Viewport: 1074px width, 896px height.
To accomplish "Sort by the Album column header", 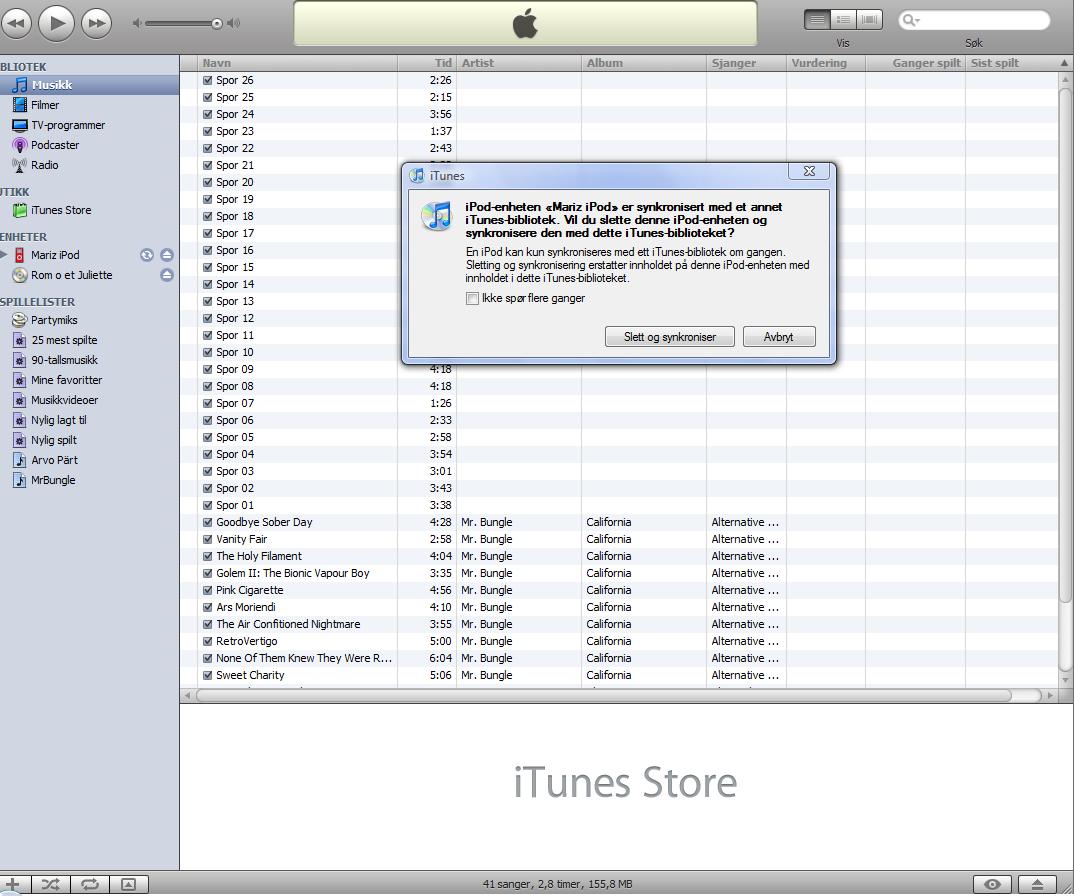I will click(x=643, y=63).
